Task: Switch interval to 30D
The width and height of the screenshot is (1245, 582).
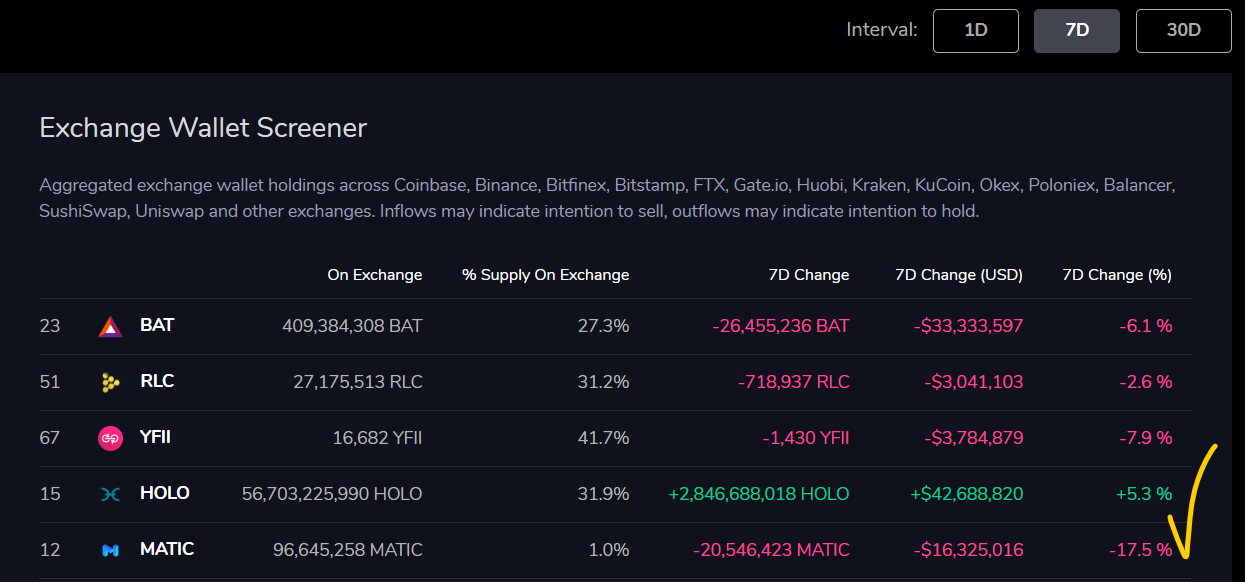Action: (1183, 30)
